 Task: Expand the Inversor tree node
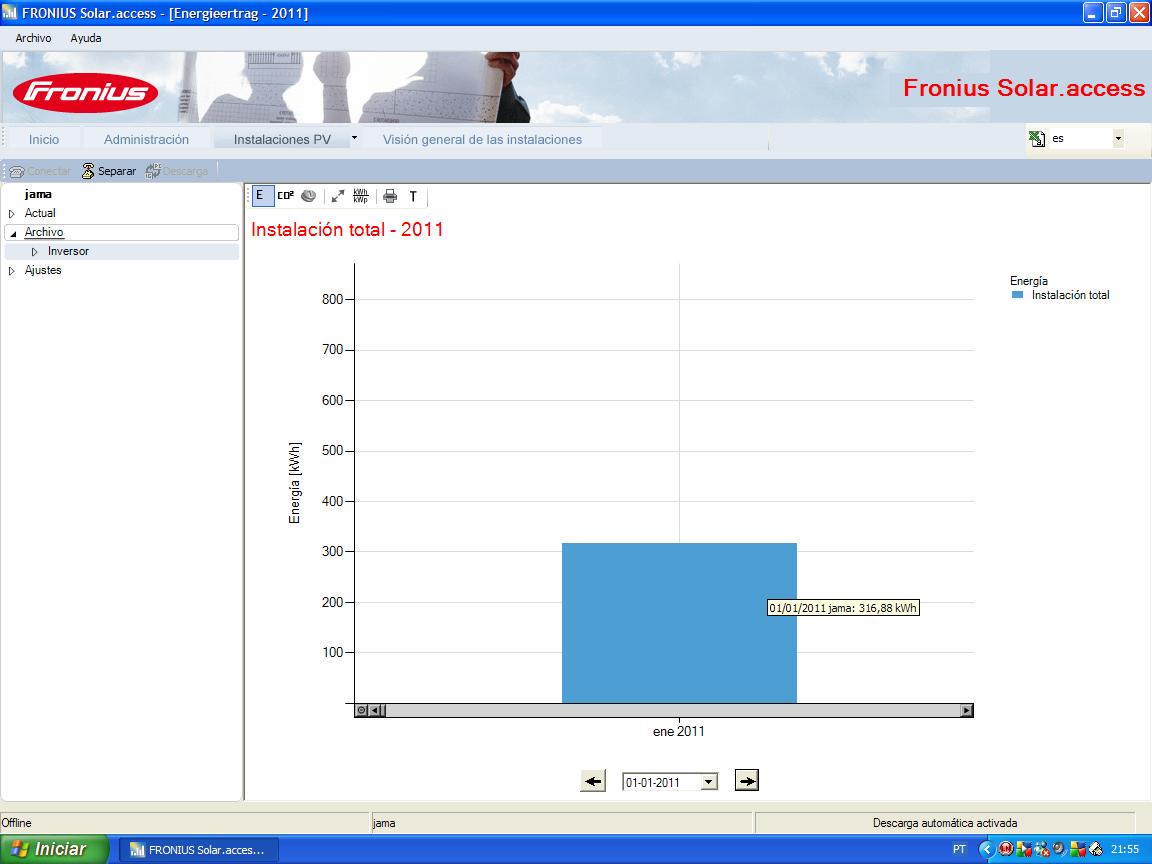click(x=35, y=252)
